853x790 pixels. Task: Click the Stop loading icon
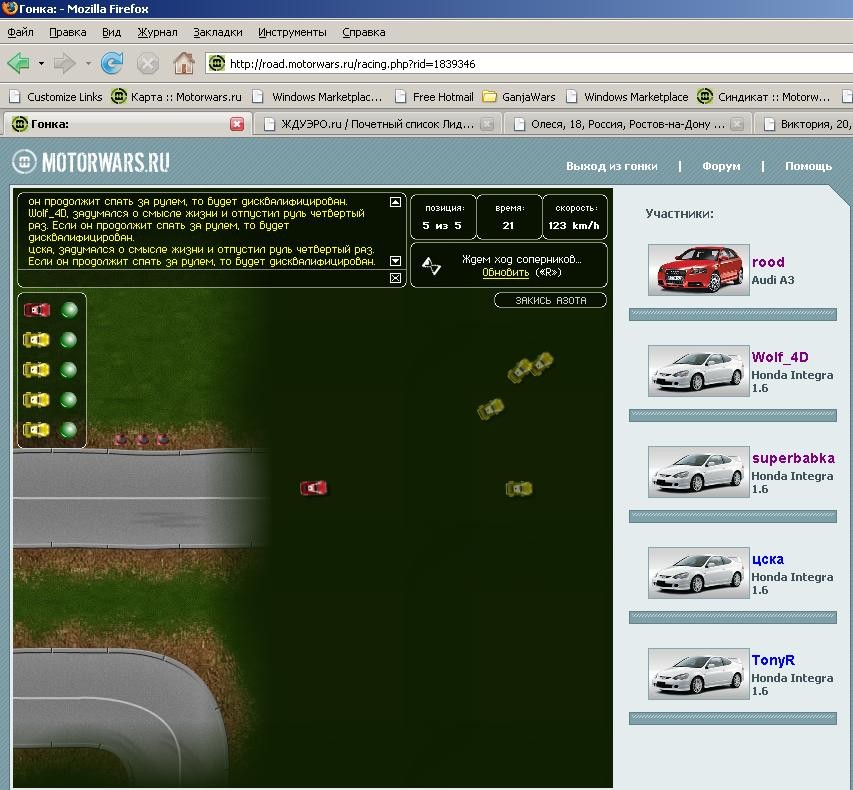[148, 64]
